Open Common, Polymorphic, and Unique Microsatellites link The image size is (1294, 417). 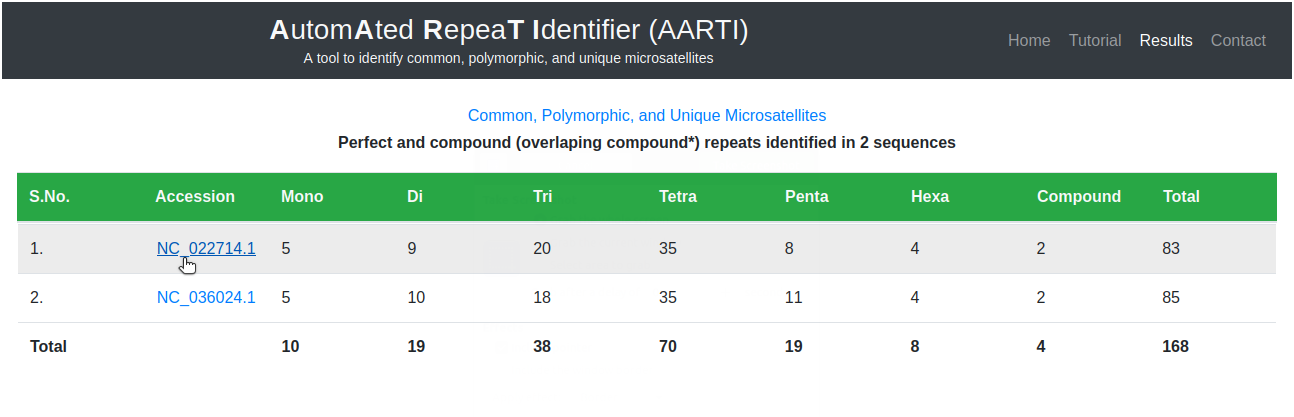pos(647,115)
